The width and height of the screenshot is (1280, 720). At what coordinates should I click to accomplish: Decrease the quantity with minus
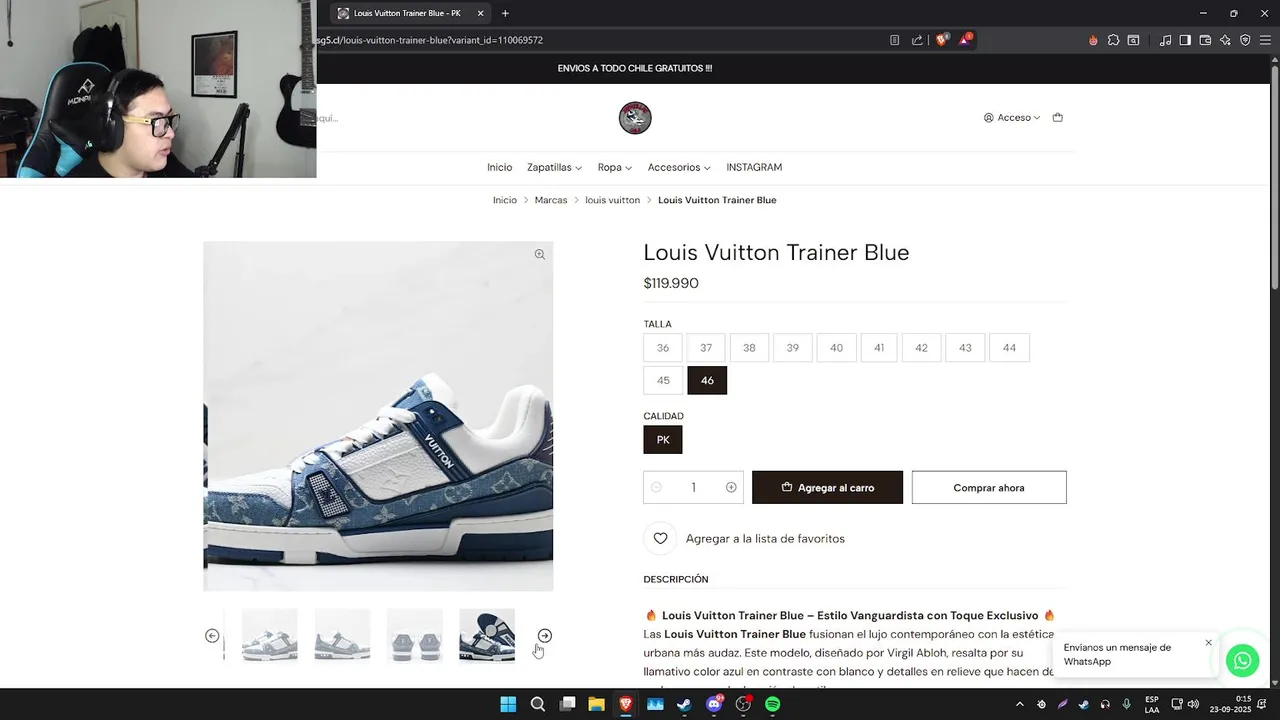tap(656, 487)
